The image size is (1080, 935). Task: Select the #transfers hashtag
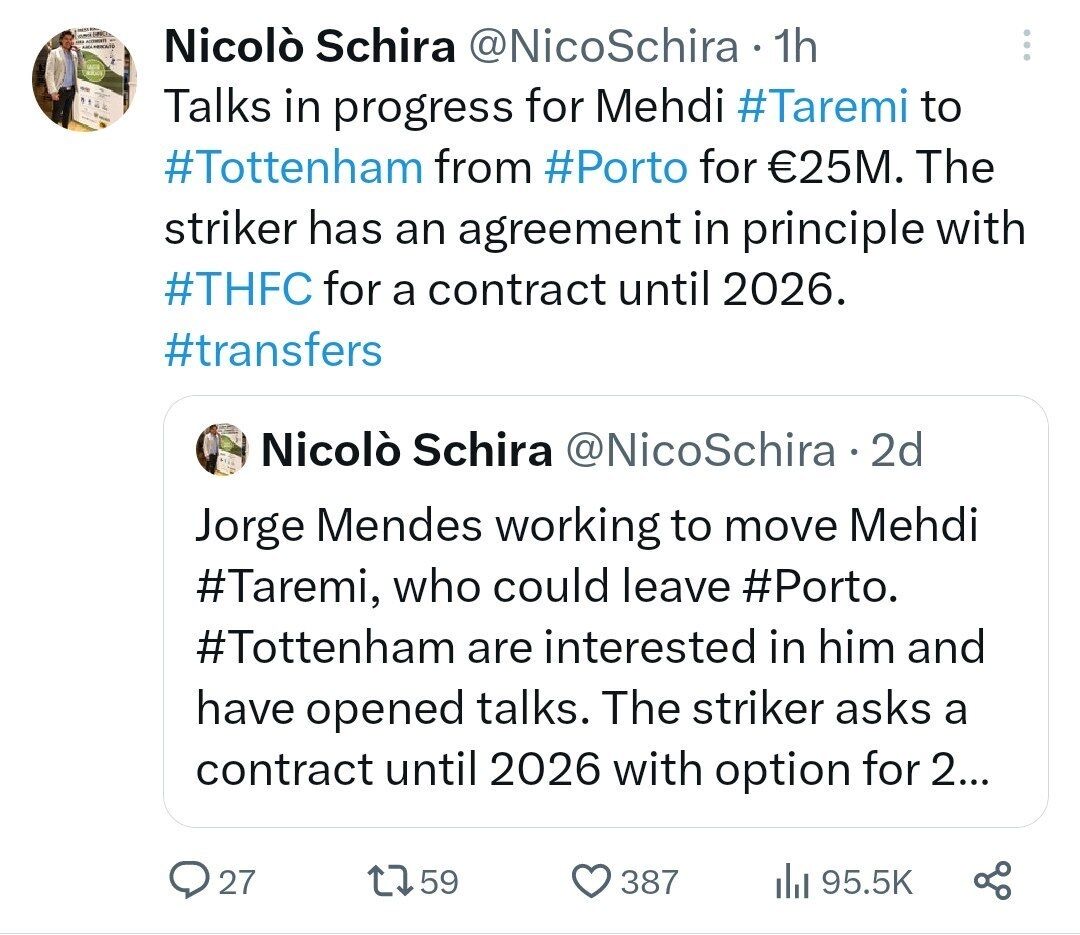click(272, 350)
